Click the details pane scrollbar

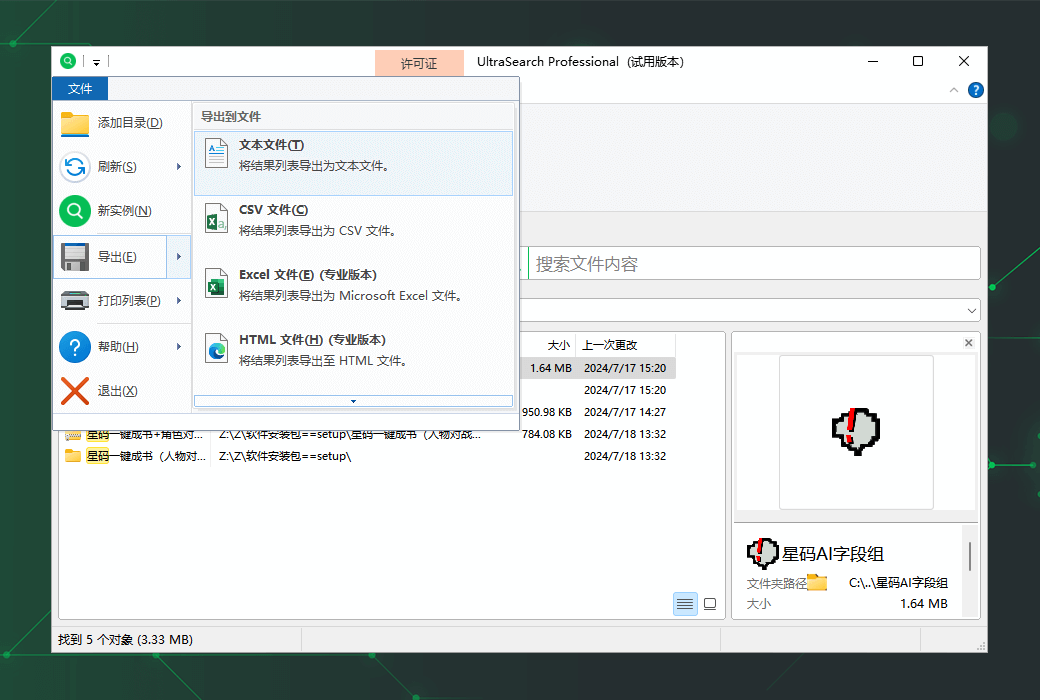pyautogui.click(x=970, y=556)
